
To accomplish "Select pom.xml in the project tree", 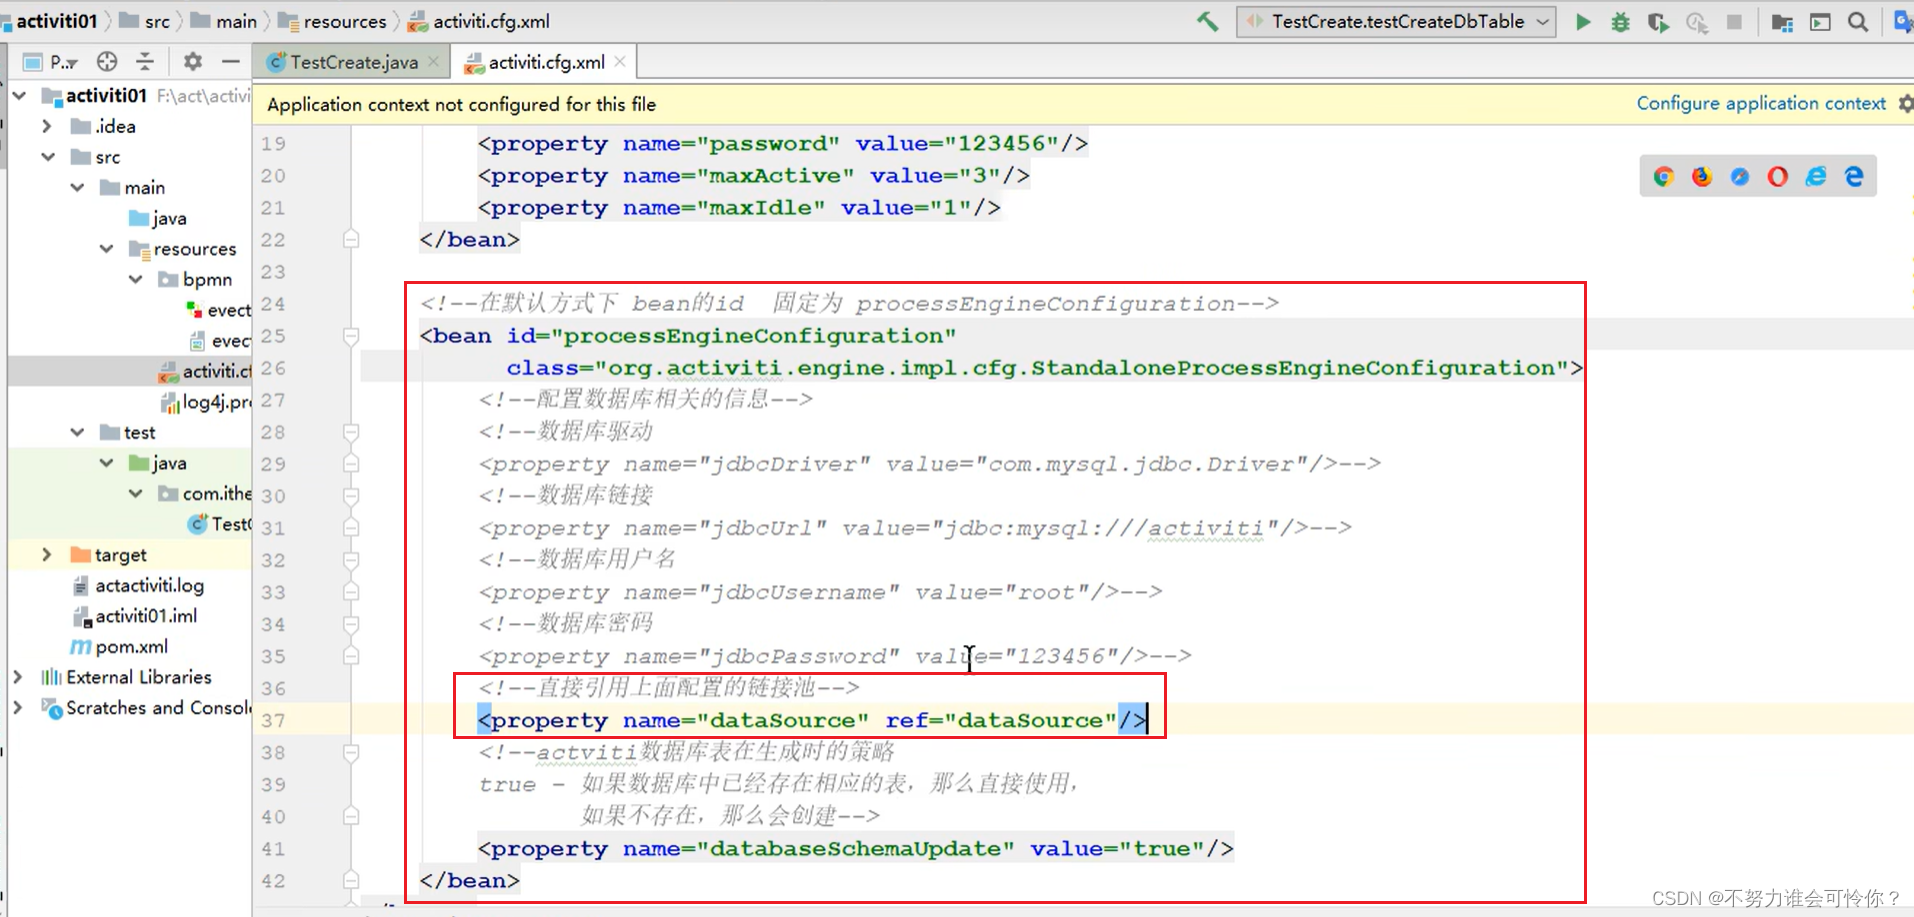I will point(130,647).
